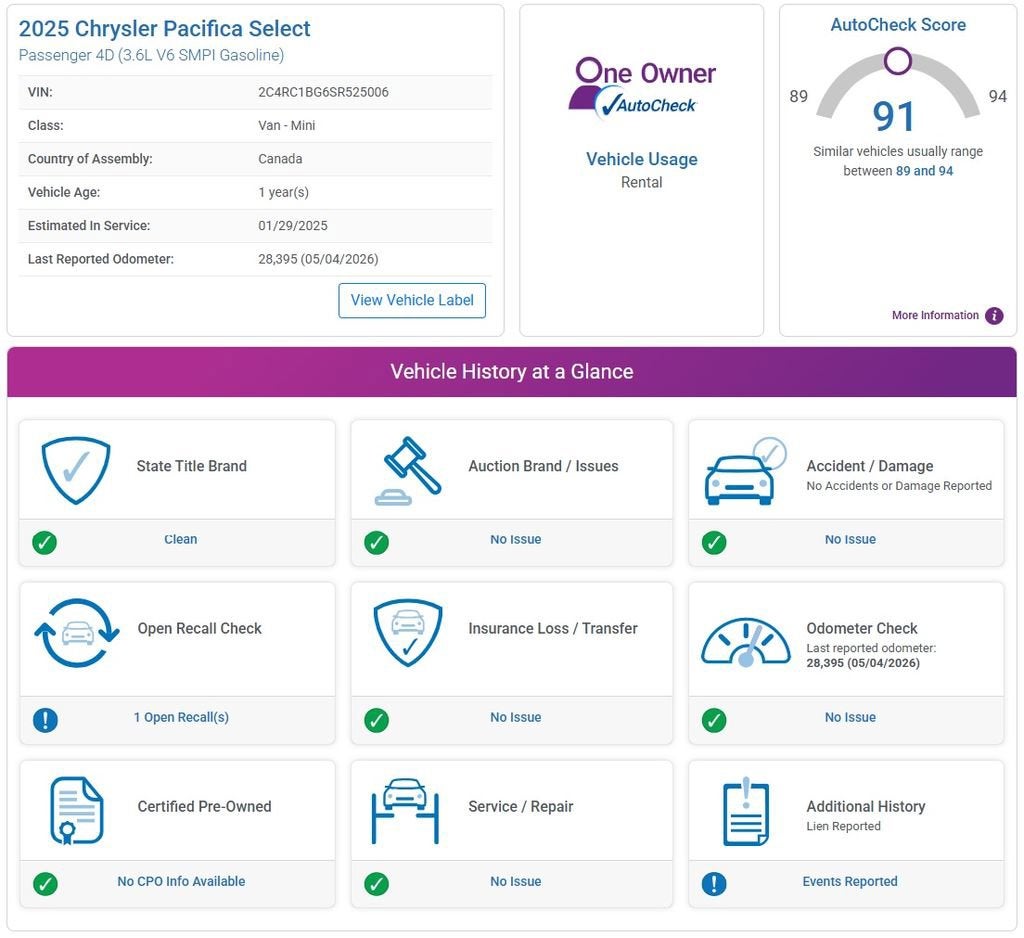Screen dimensions: 1024x938
Task: Click the Open Recall Check circular arrows icon
Action: pyautogui.click(x=77, y=633)
